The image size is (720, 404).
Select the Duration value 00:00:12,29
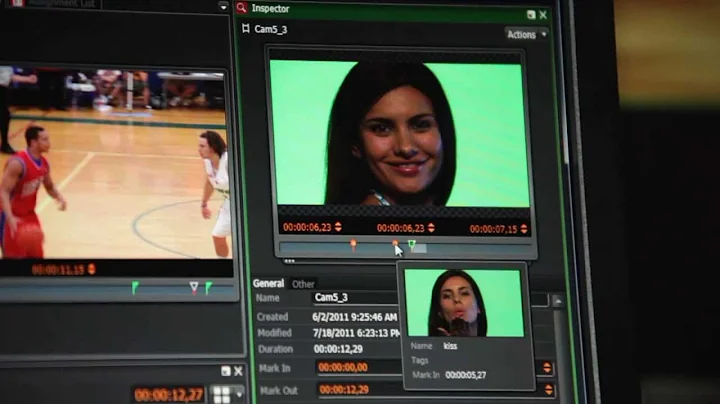point(338,349)
